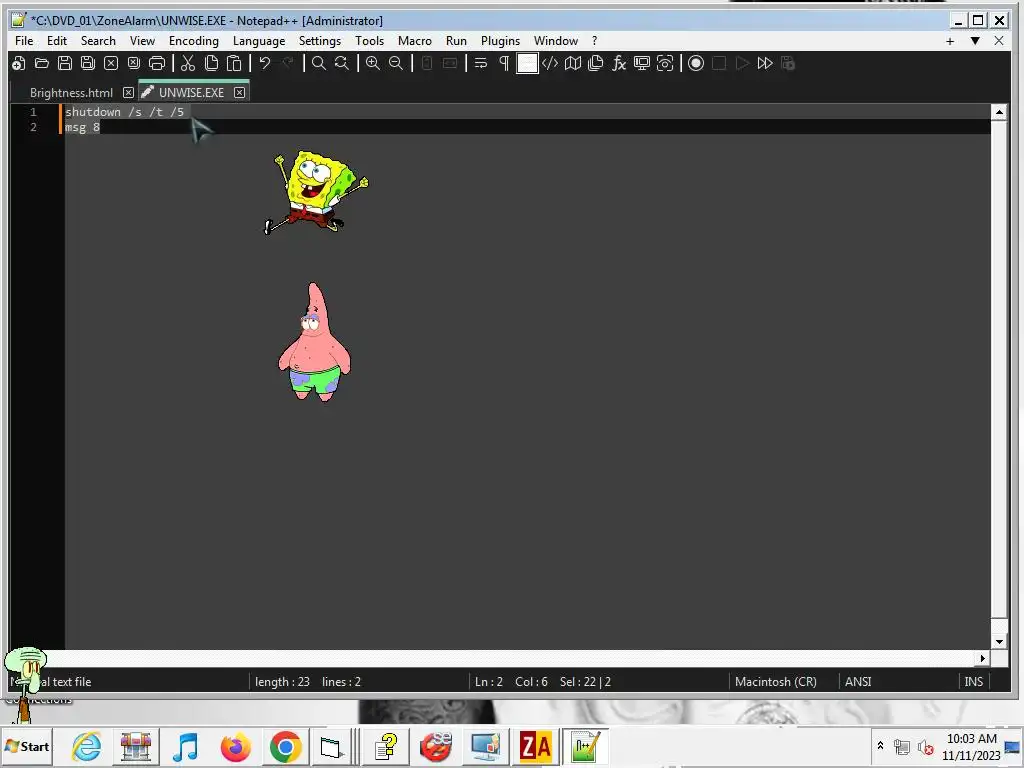Paste from clipboard toolbar icon
Image resolution: width=1024 pixels, height=768 pixels.
coord(234,63)
